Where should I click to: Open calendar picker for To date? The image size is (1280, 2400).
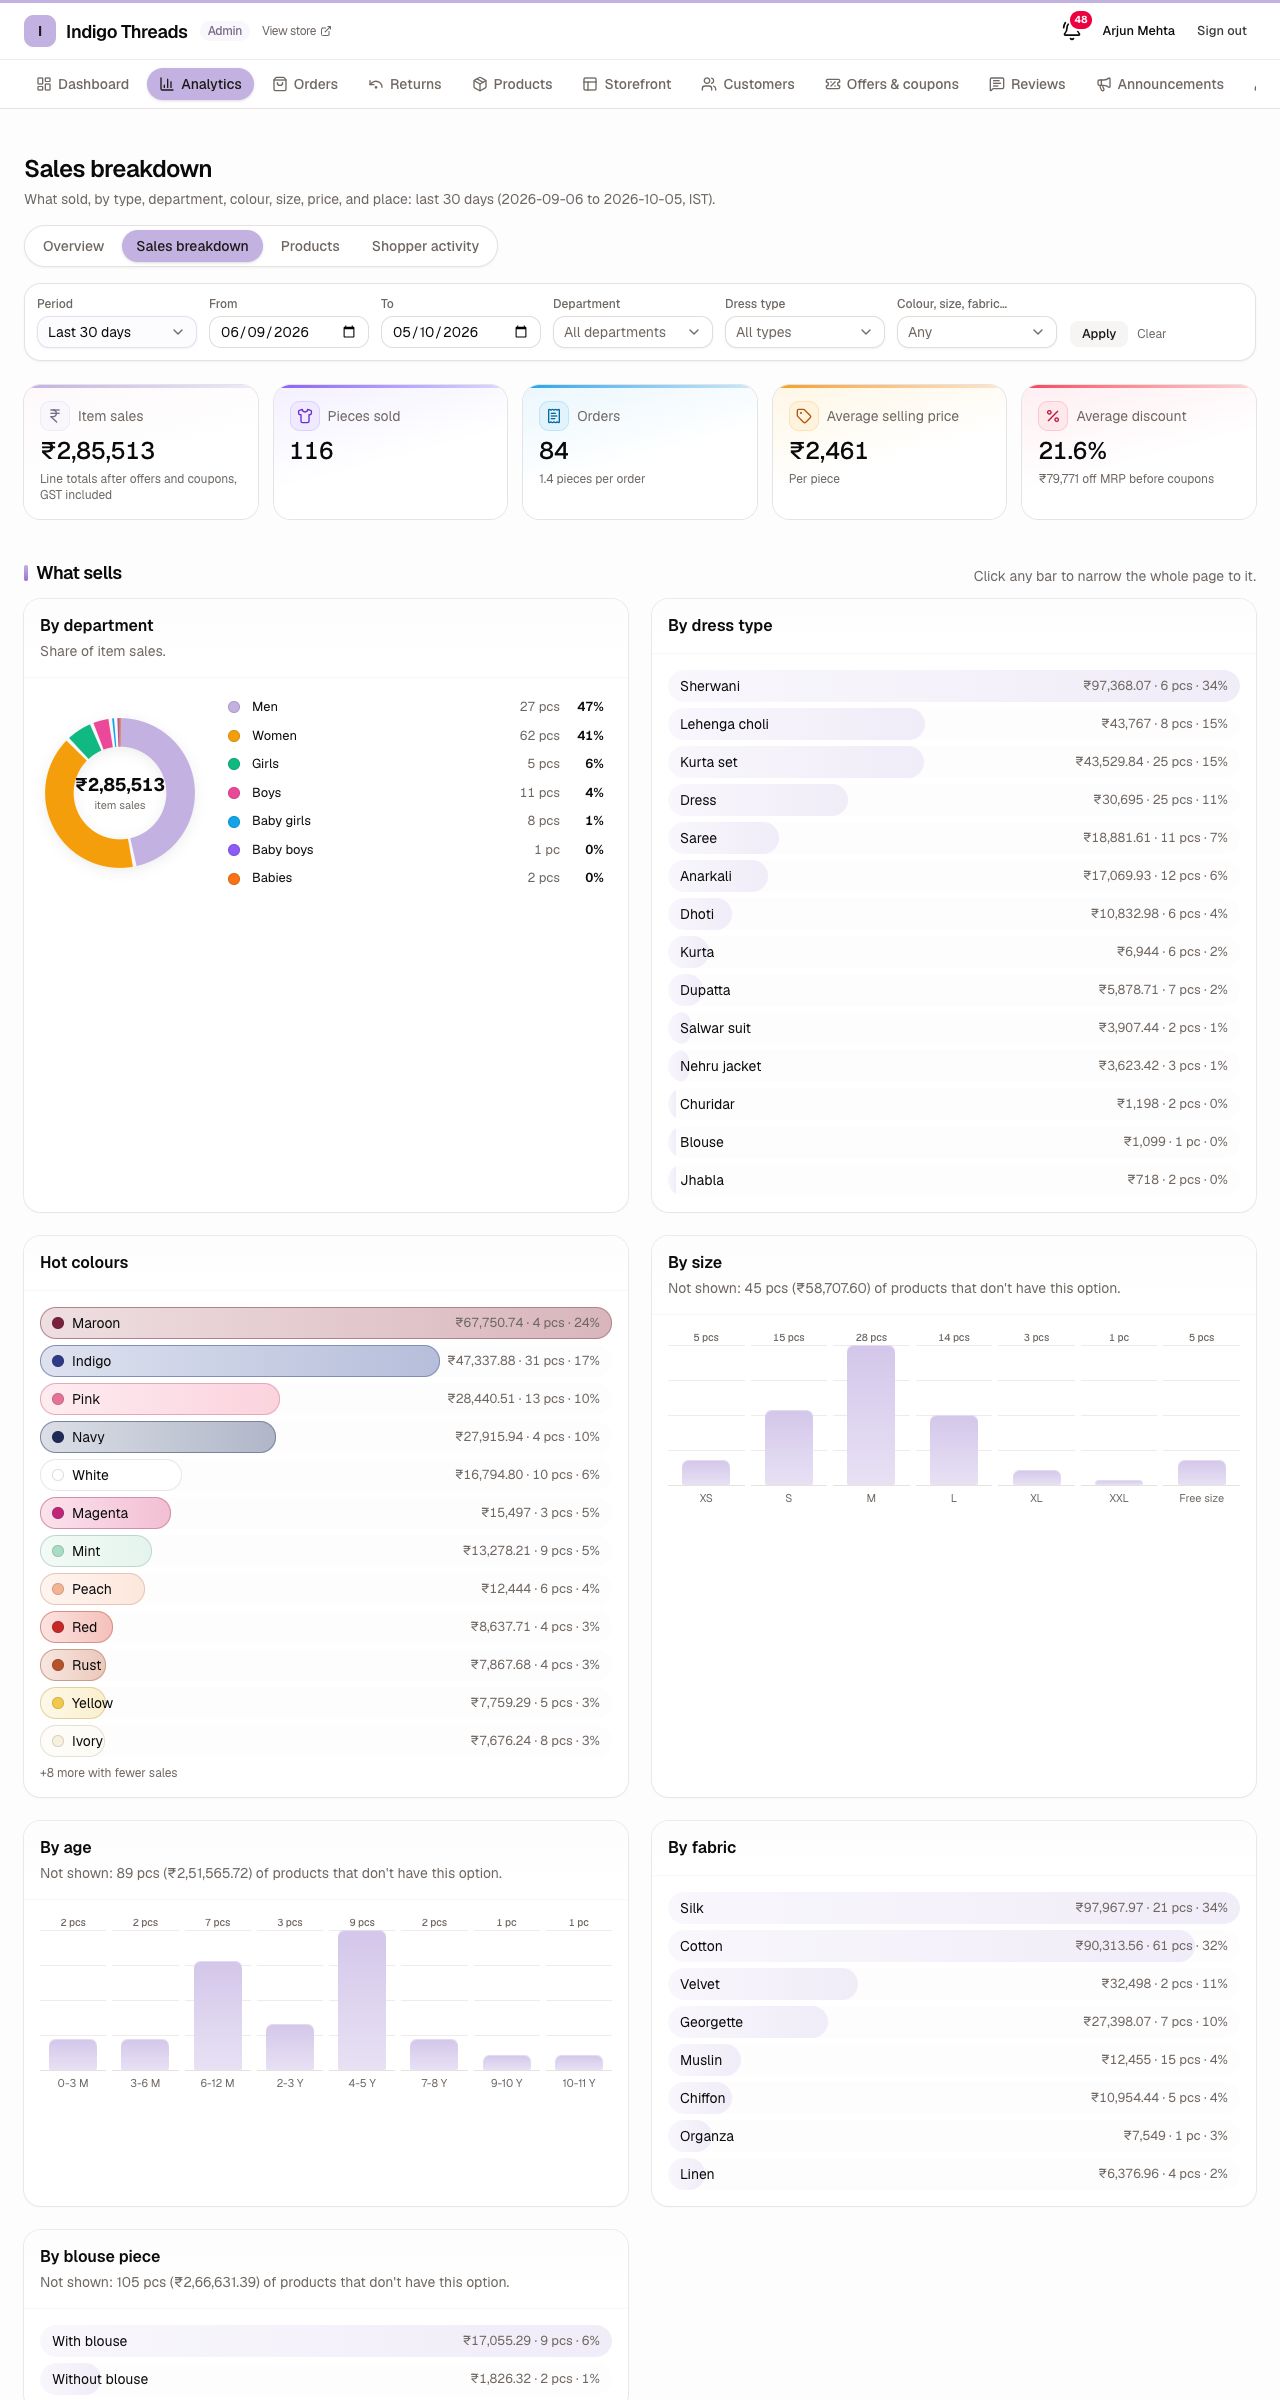point(521,332)
